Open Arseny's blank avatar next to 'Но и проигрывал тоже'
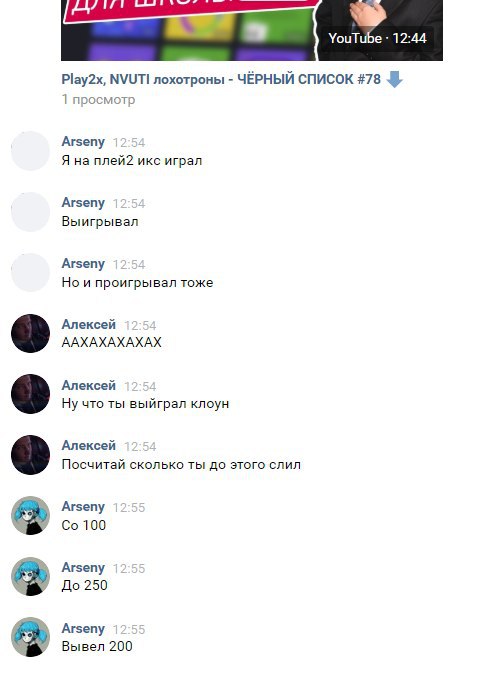This screenshot has width=499, height=678. 30,273
